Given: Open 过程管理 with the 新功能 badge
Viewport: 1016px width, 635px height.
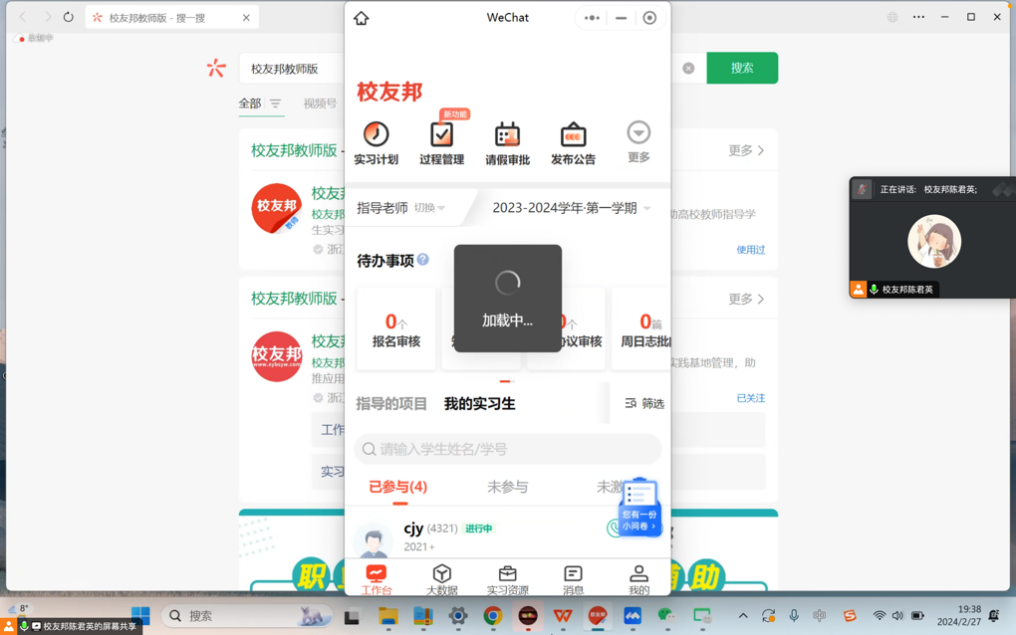Looking at the screenshot, I should [441, 143].
